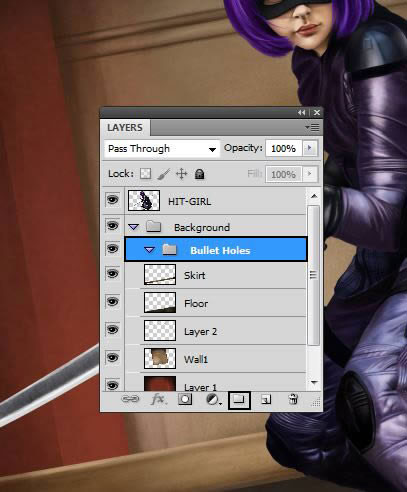Toggle Layer 1 visibility eye
Viewport: 407px width, 492px height.
[113, 385]
